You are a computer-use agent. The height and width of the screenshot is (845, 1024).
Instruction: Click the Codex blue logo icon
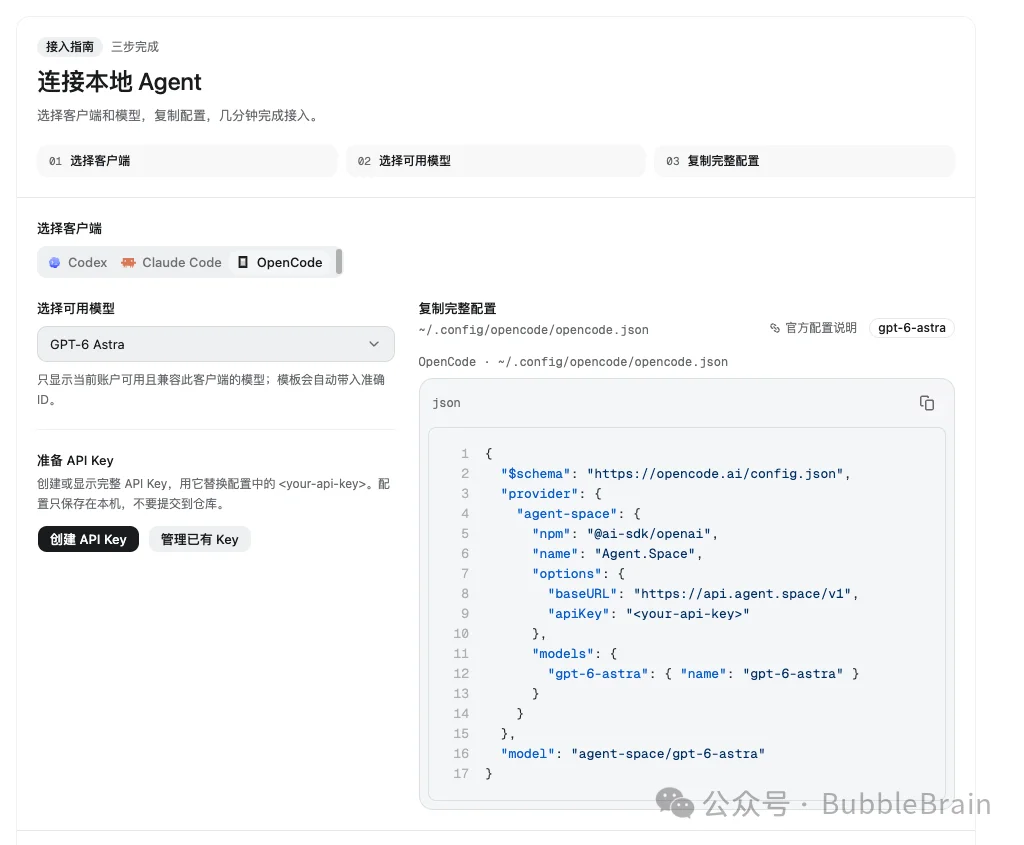[55, 263]
